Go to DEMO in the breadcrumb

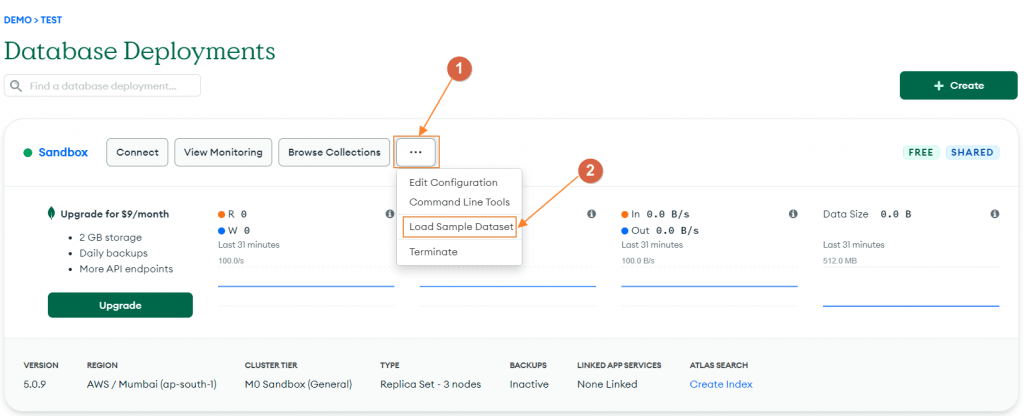pyautogui.click(x=18, y=20)
